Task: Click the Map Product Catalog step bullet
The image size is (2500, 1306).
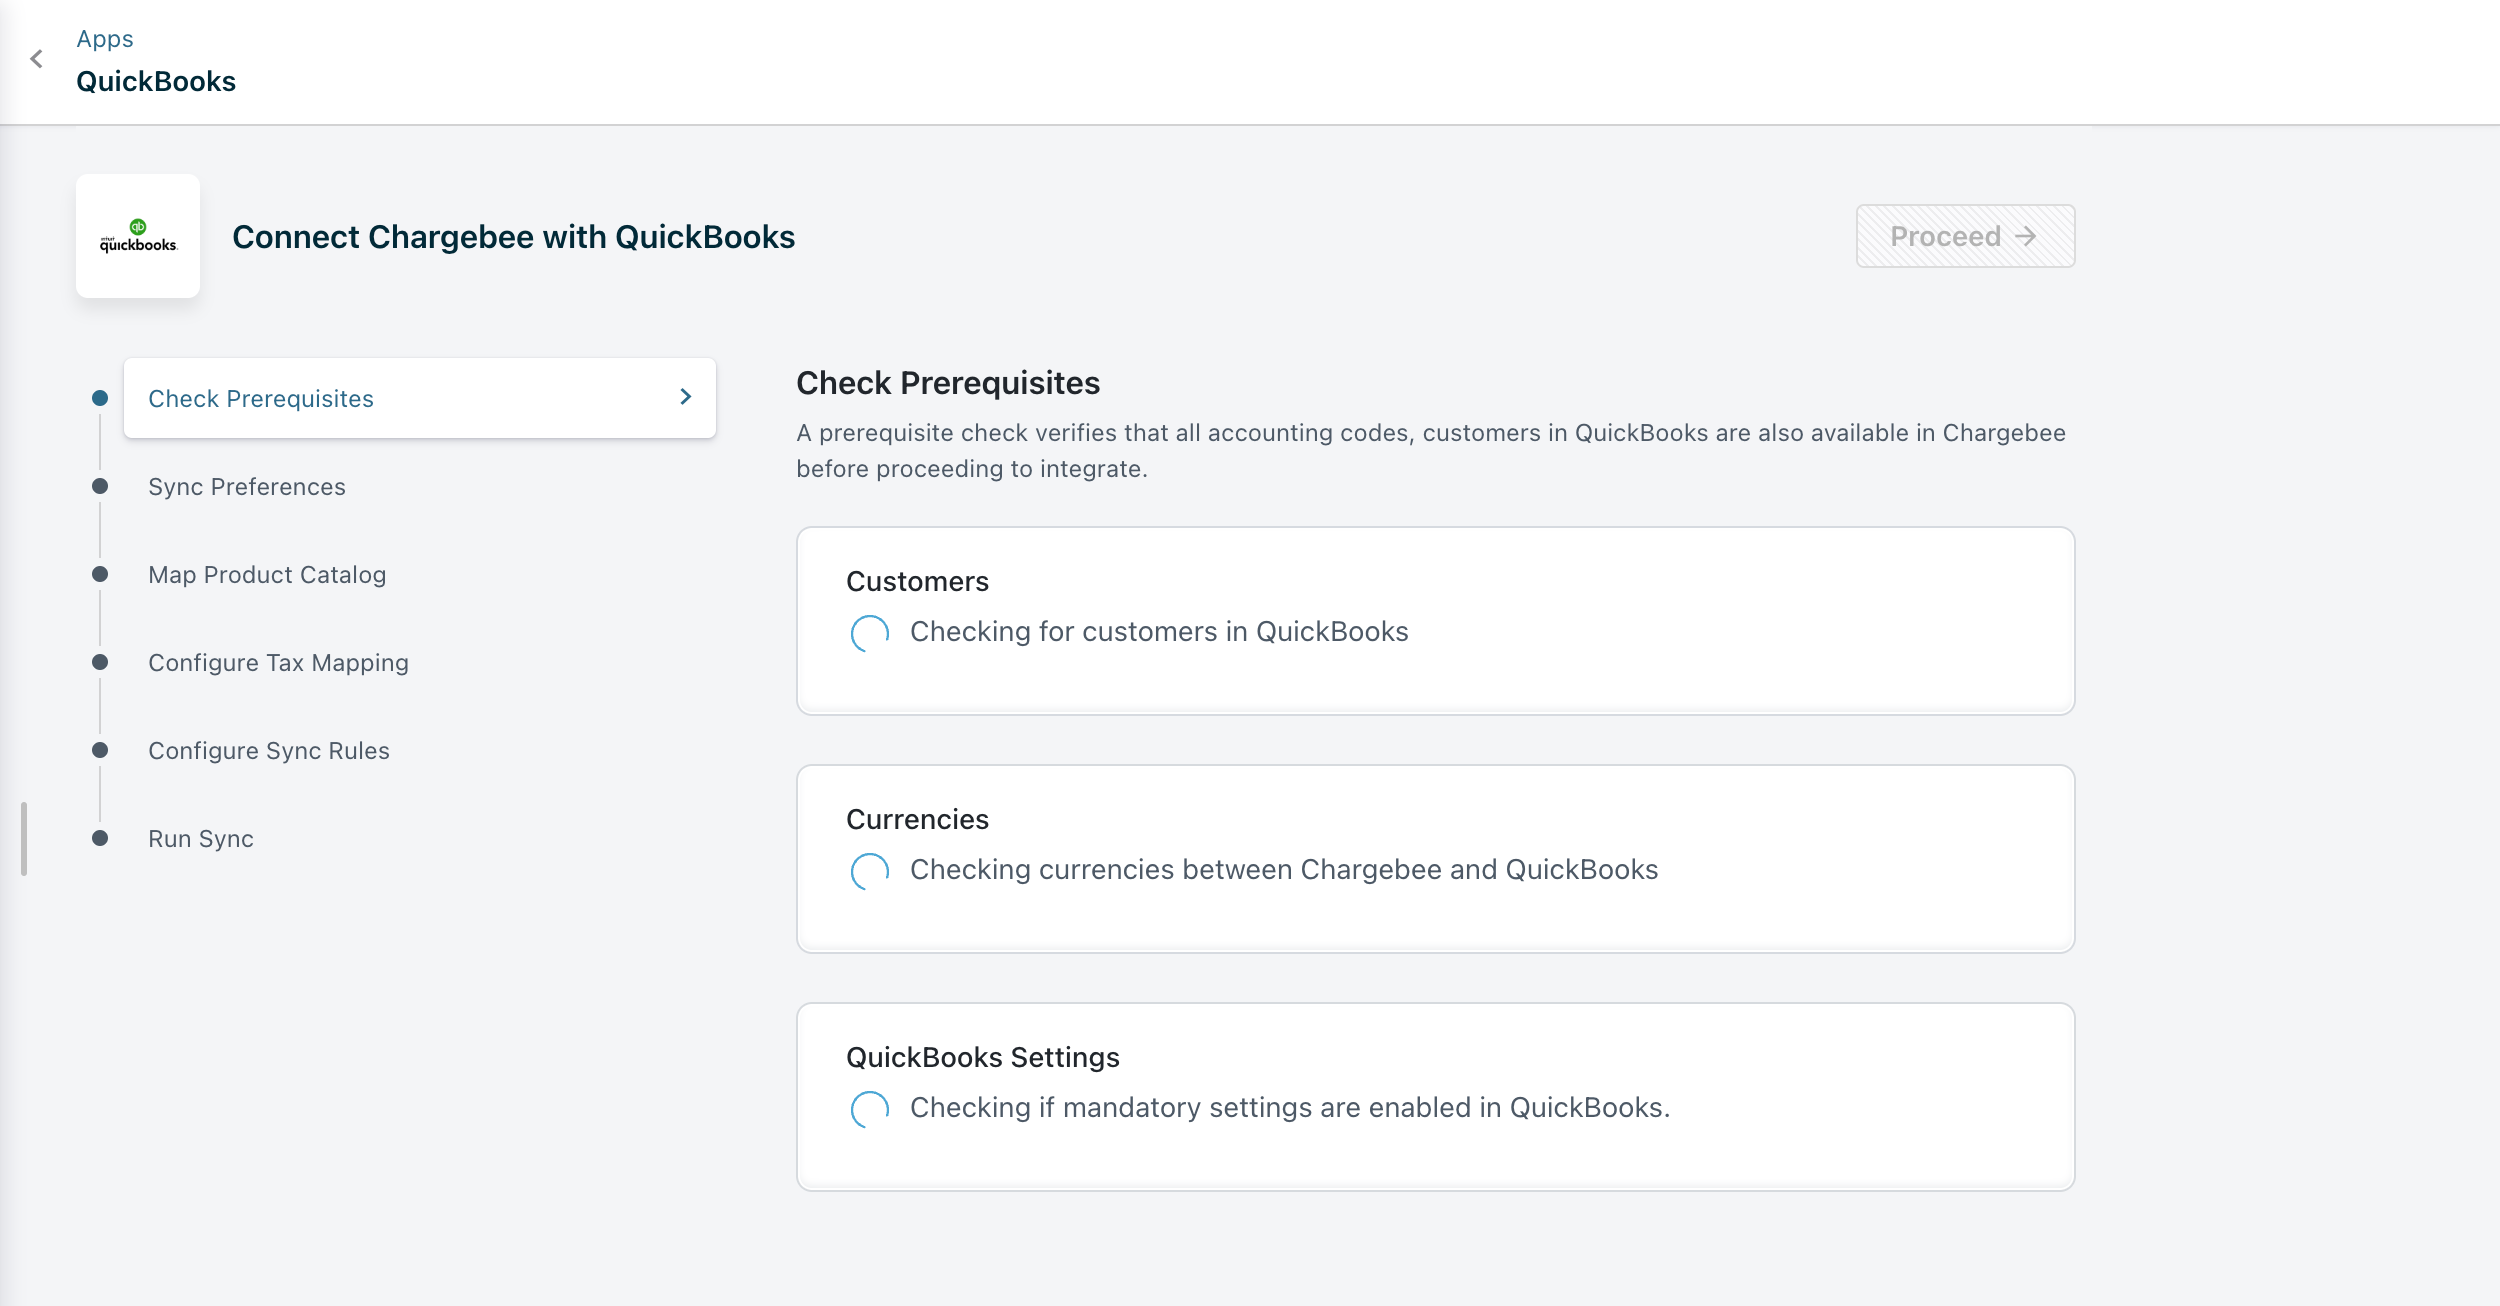Action: click(x=100, y=574)
